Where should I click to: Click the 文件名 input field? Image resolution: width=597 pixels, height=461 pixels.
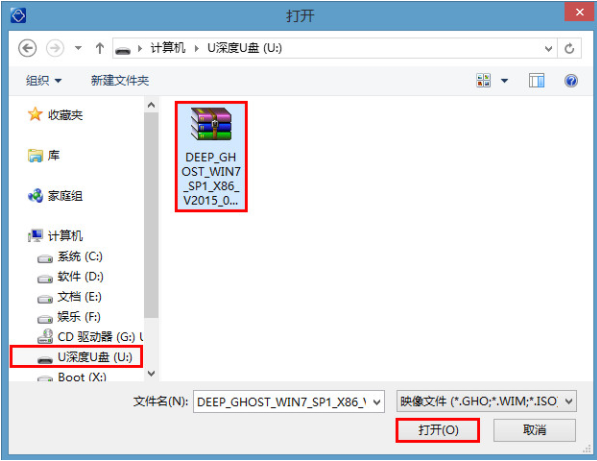[x=289, y=402]
